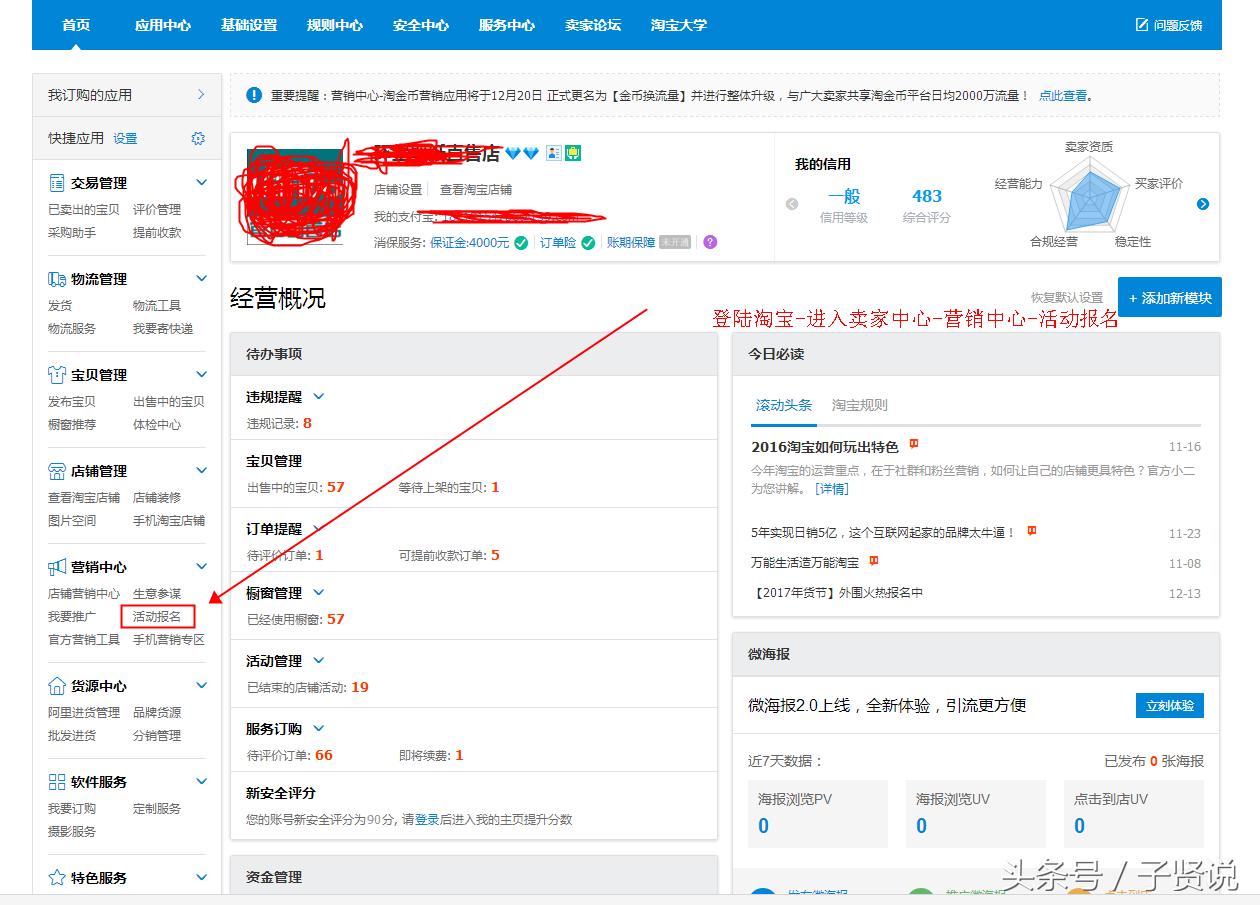Screen dimensions: 1260x905
Task: Expand the 活动管理 dropdown arrow
Action: pos(319,661)
